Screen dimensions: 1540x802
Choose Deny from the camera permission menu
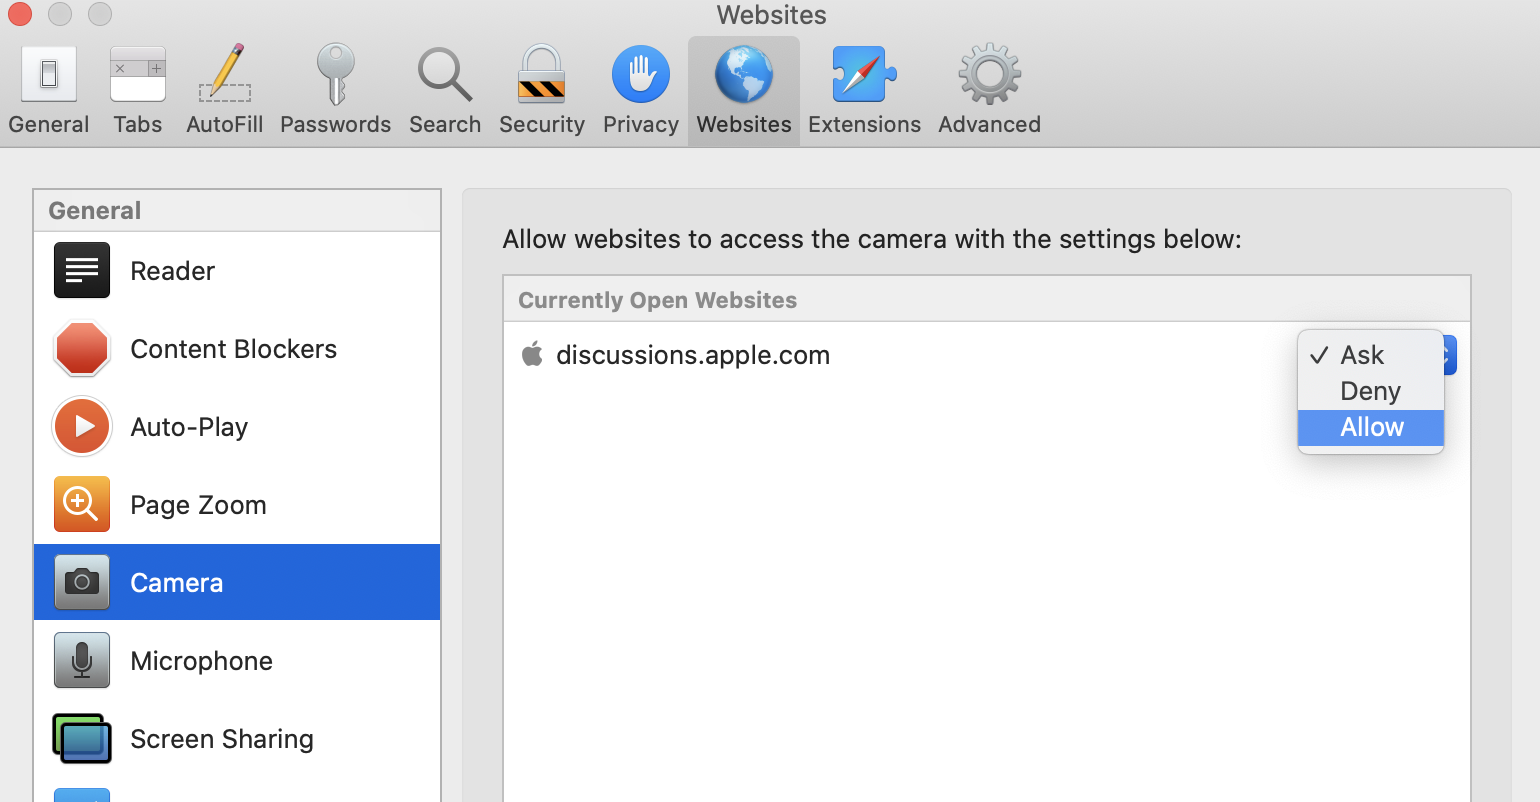point(1371,391)
